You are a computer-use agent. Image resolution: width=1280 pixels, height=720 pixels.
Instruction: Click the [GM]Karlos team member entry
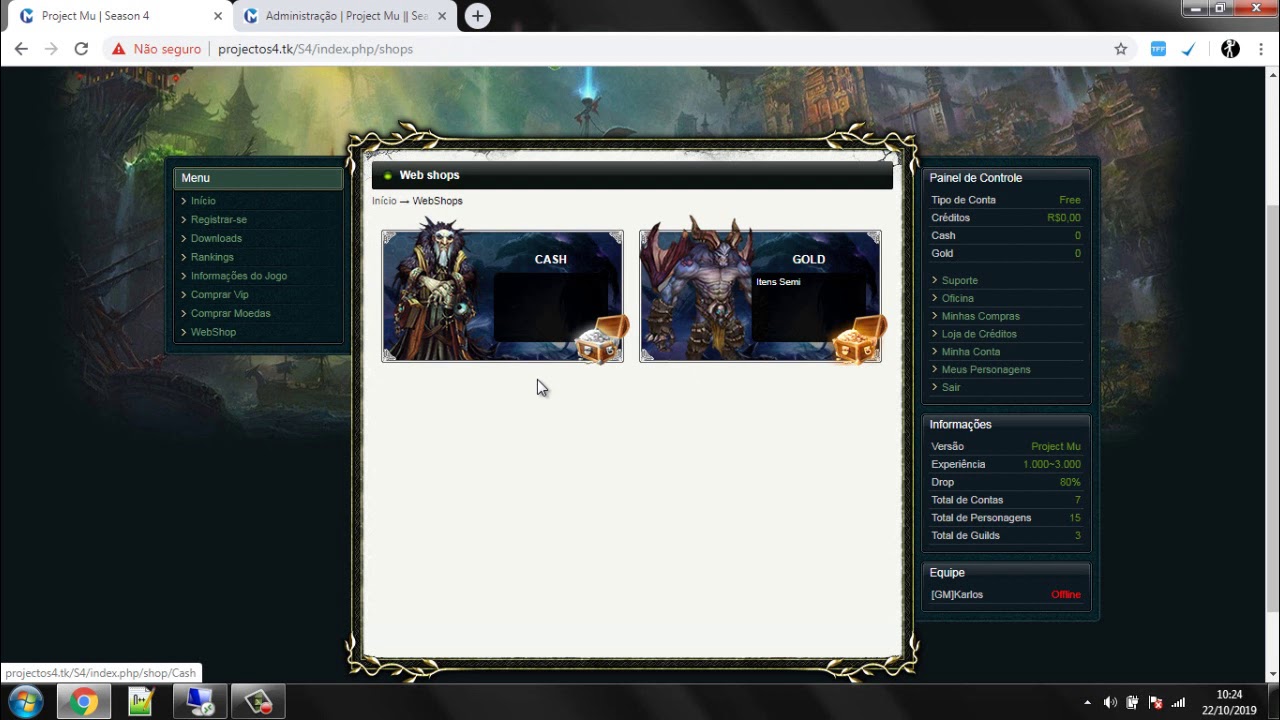click(x=957, y=595)
